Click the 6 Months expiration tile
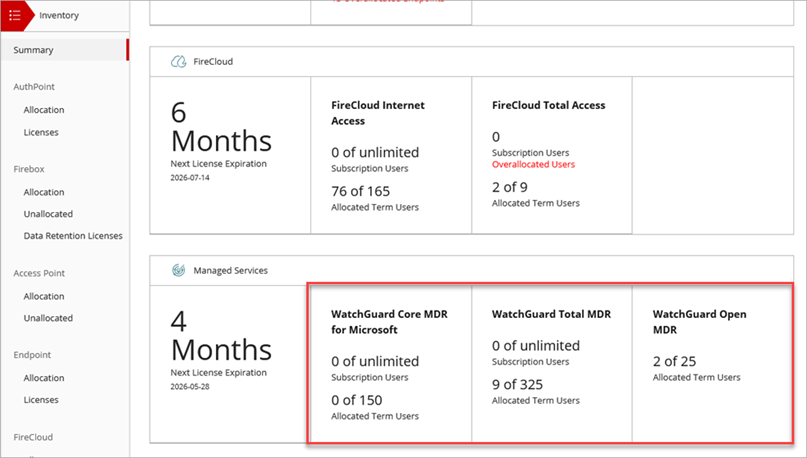This screenshot has width=807, height=458. click(230, 155)
